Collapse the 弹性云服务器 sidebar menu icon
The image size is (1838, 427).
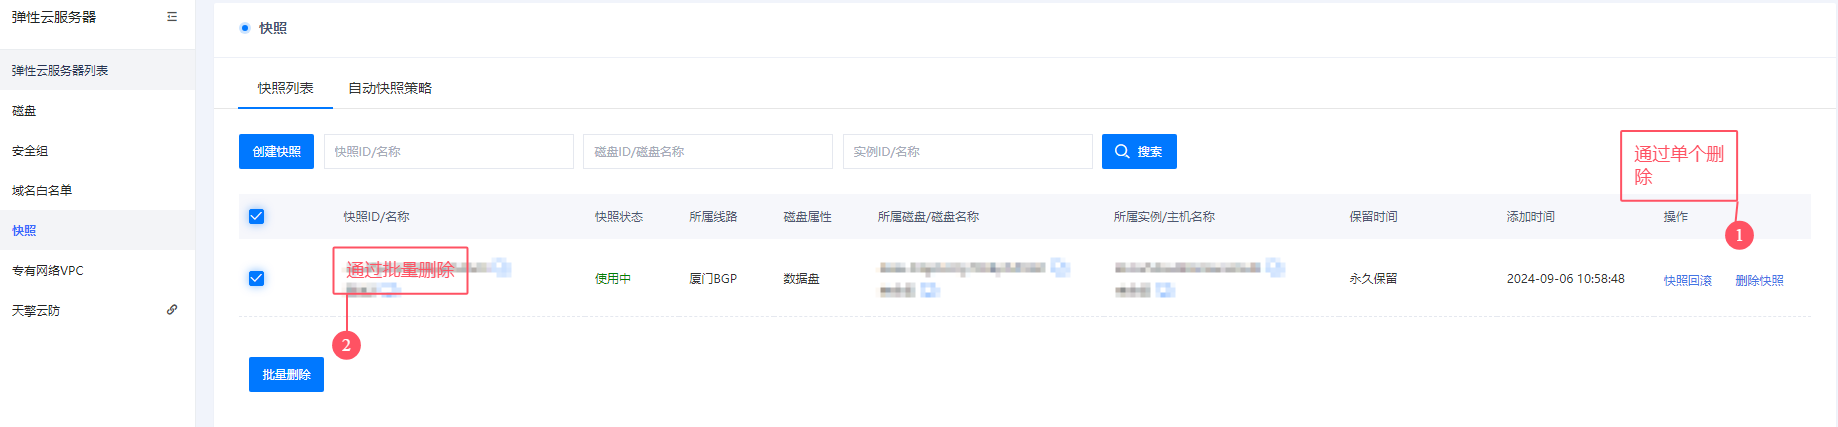pos(172,17)
